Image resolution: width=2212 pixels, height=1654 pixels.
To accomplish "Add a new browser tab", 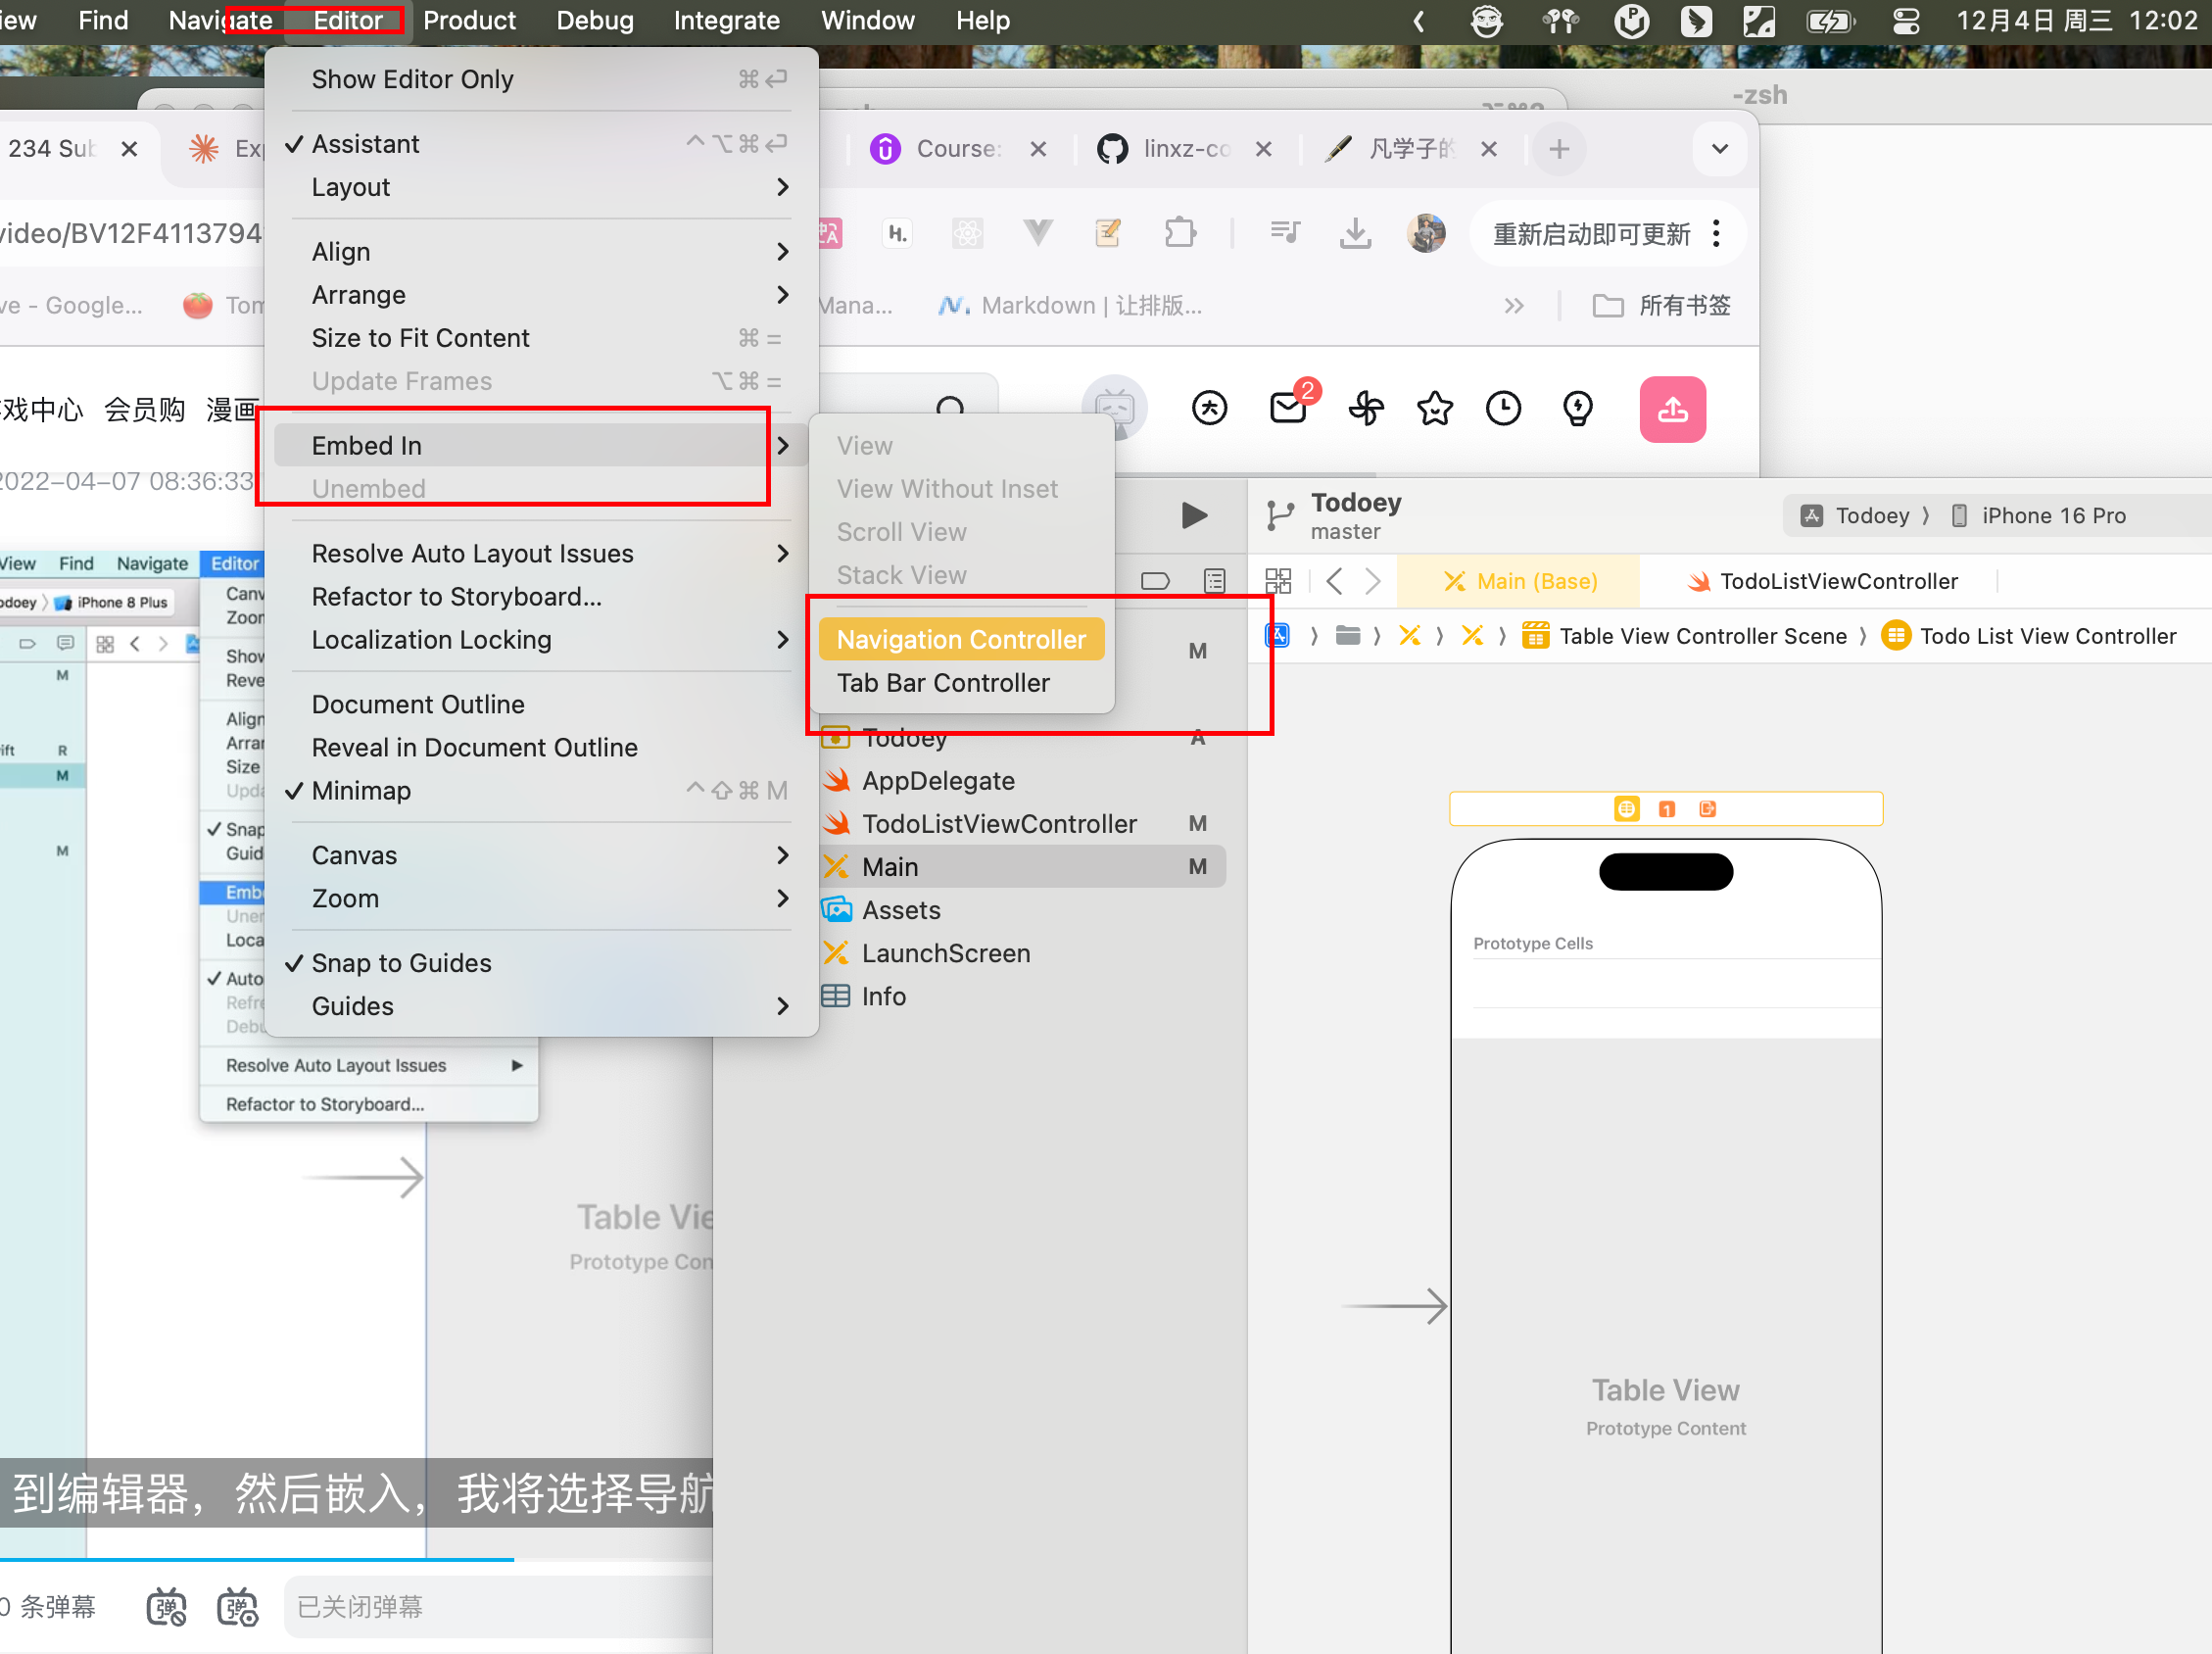I will coord(1558,149).
